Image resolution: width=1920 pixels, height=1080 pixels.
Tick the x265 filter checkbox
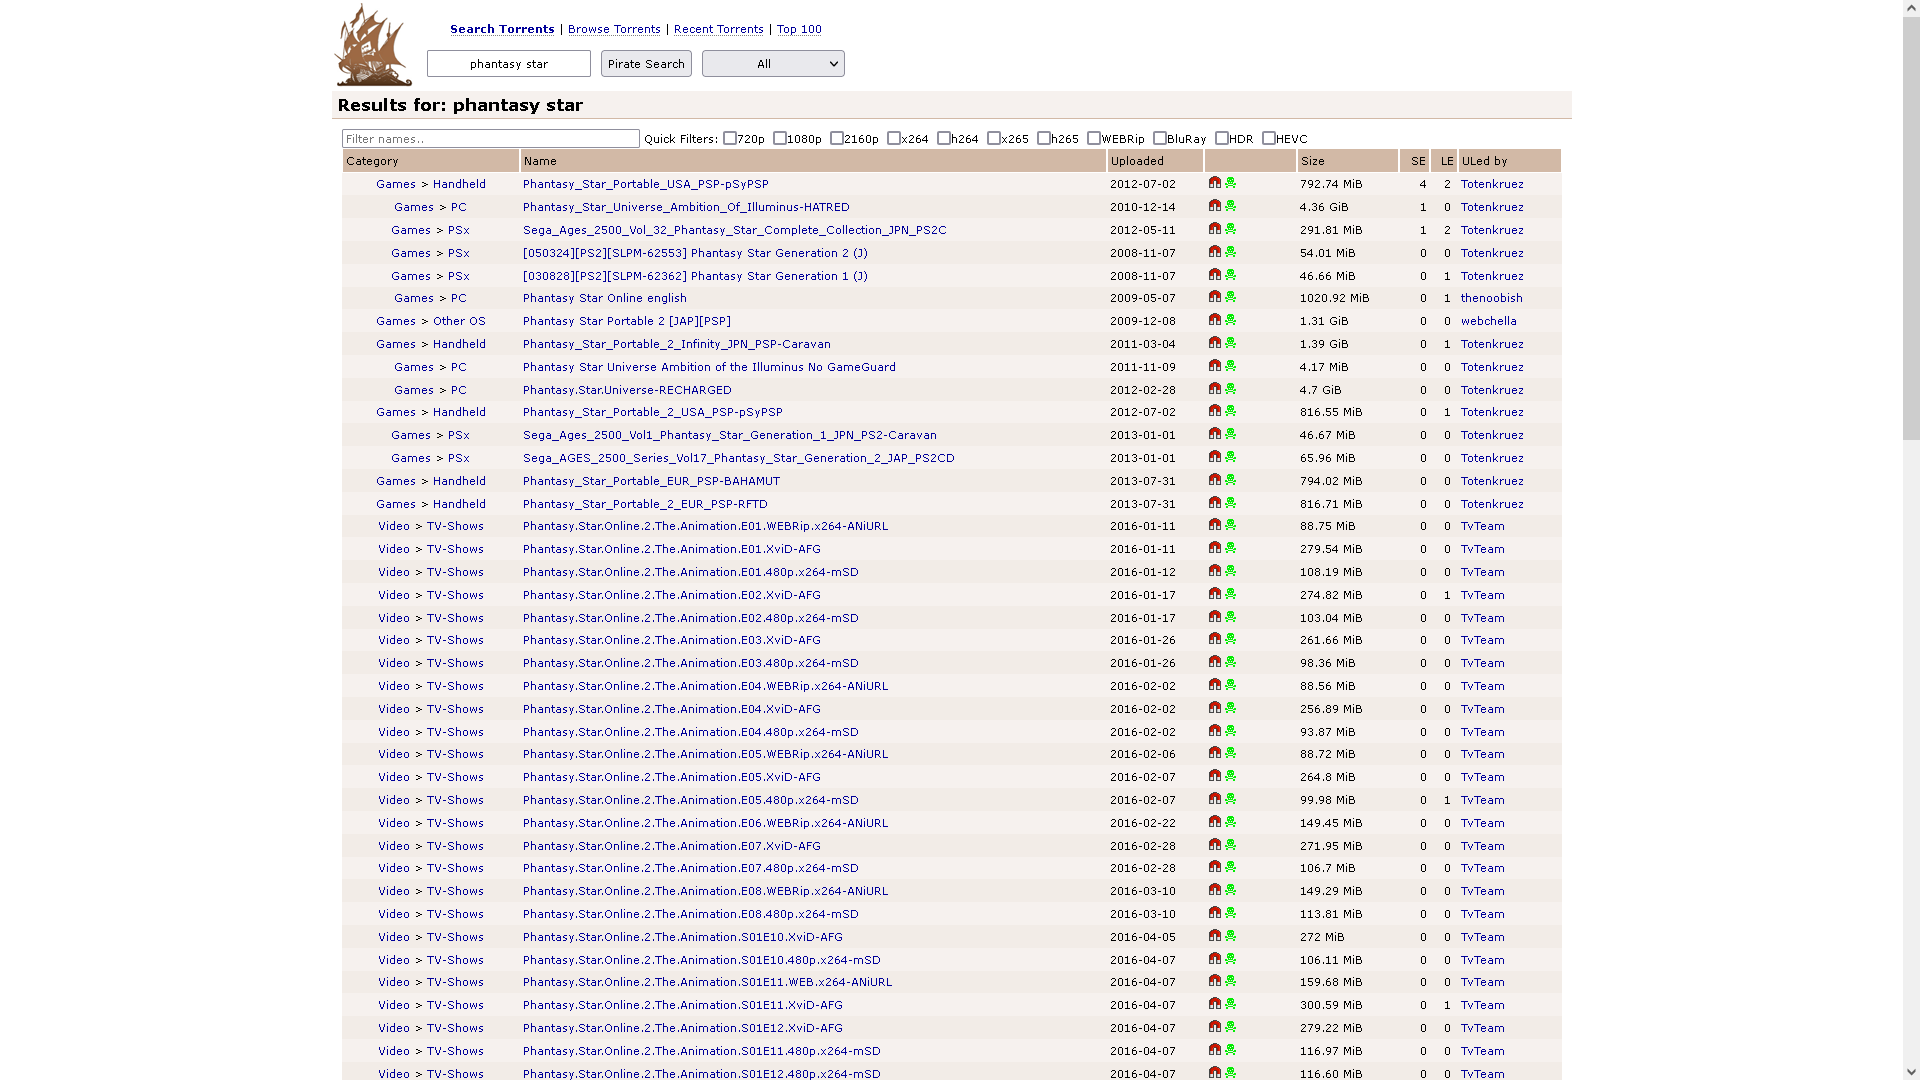pos(994,138)
